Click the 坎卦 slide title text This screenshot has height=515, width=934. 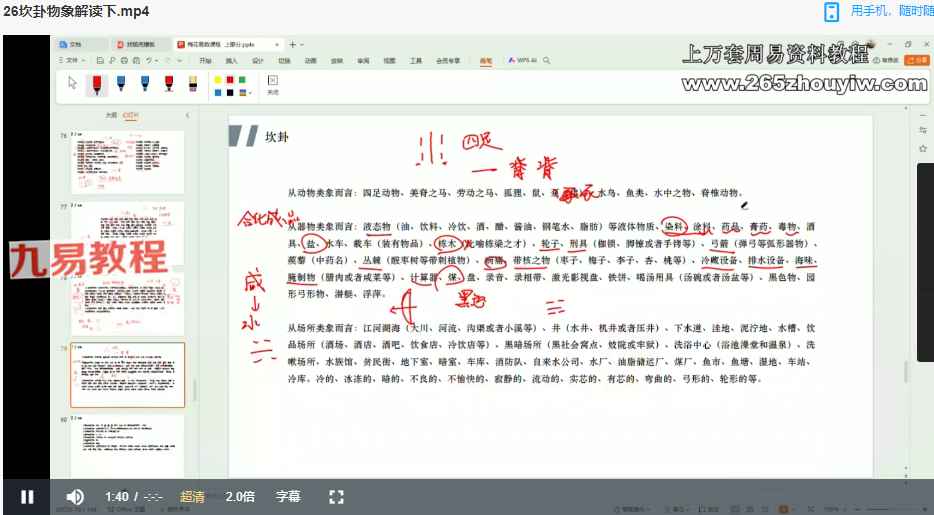(x=276, y=137)
